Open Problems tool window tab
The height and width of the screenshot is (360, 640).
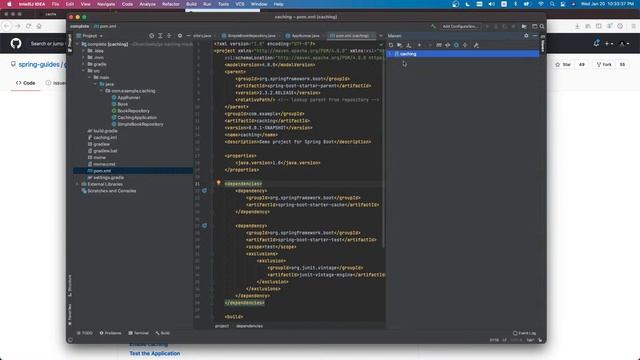(x=111, y=333)
